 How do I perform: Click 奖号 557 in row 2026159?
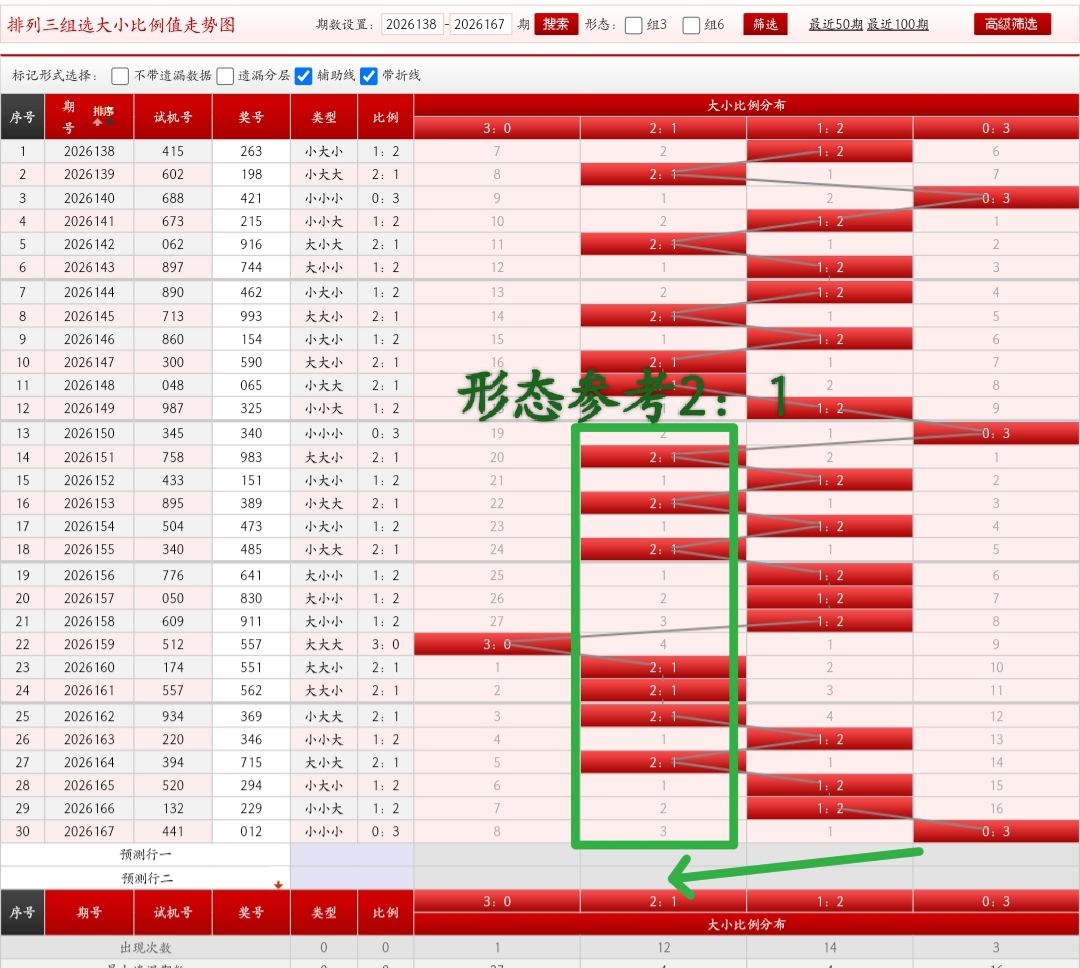click(251, 645)
